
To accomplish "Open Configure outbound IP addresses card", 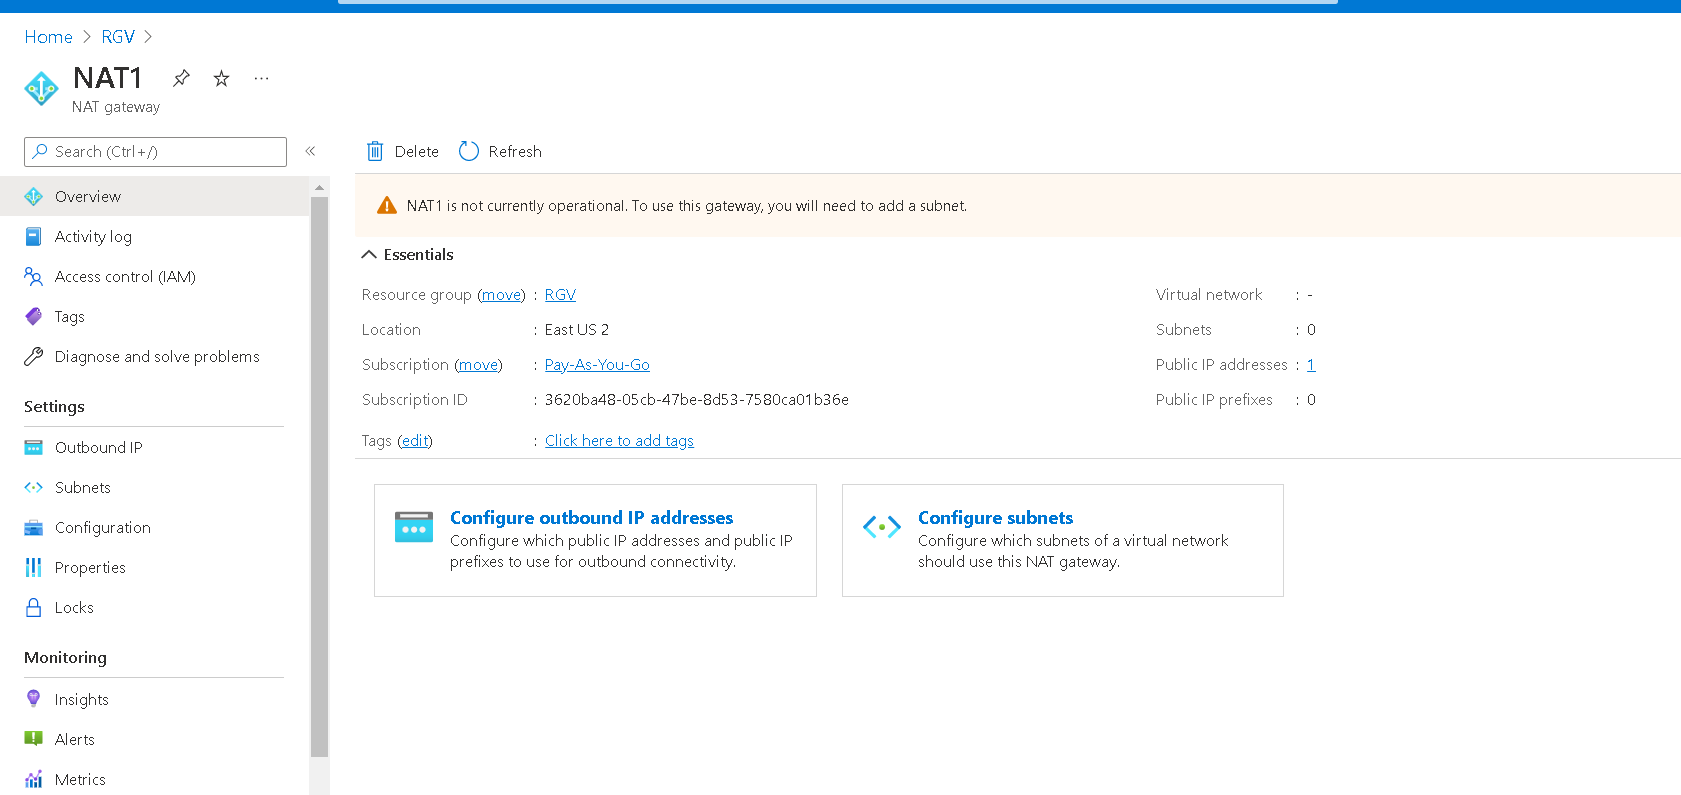I will tap(595, 540).
